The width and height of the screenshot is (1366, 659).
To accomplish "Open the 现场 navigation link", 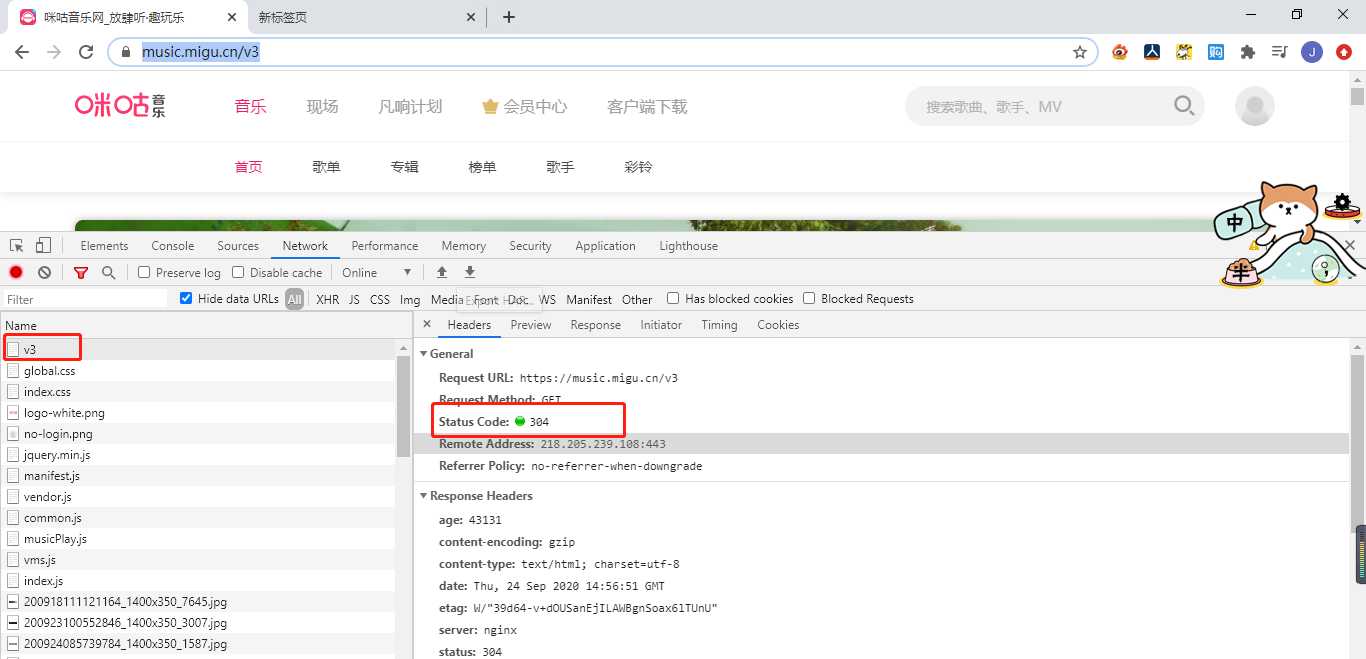I will (x=322, y=106).
